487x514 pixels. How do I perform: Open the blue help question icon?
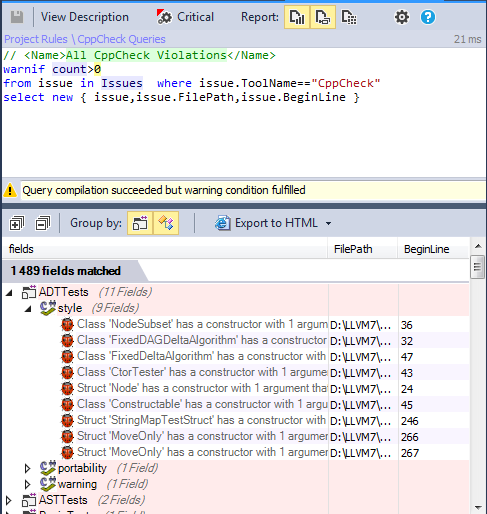click(428, 17)
